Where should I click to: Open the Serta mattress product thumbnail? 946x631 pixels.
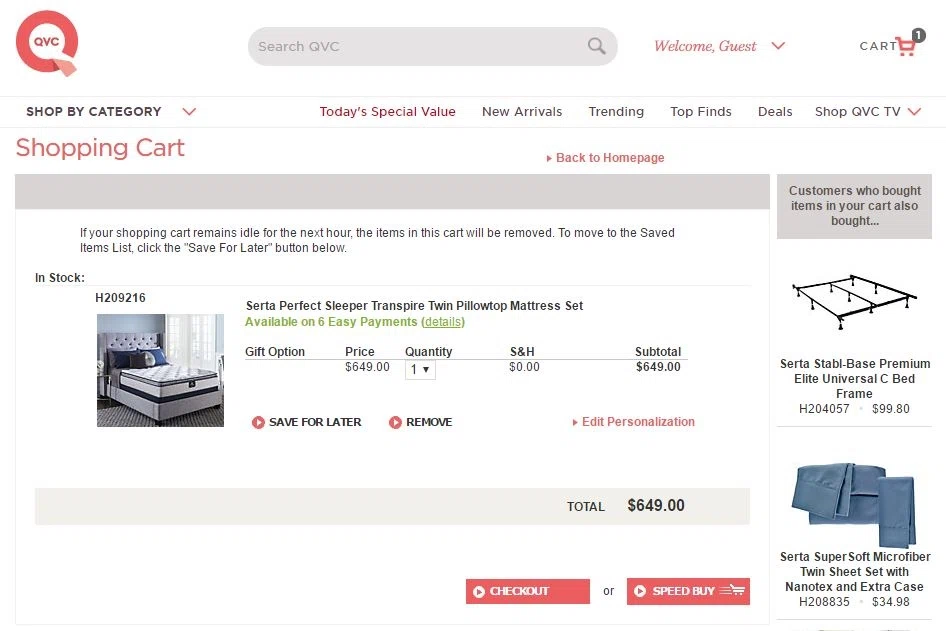pyautogui.click(x=160, y=370)
